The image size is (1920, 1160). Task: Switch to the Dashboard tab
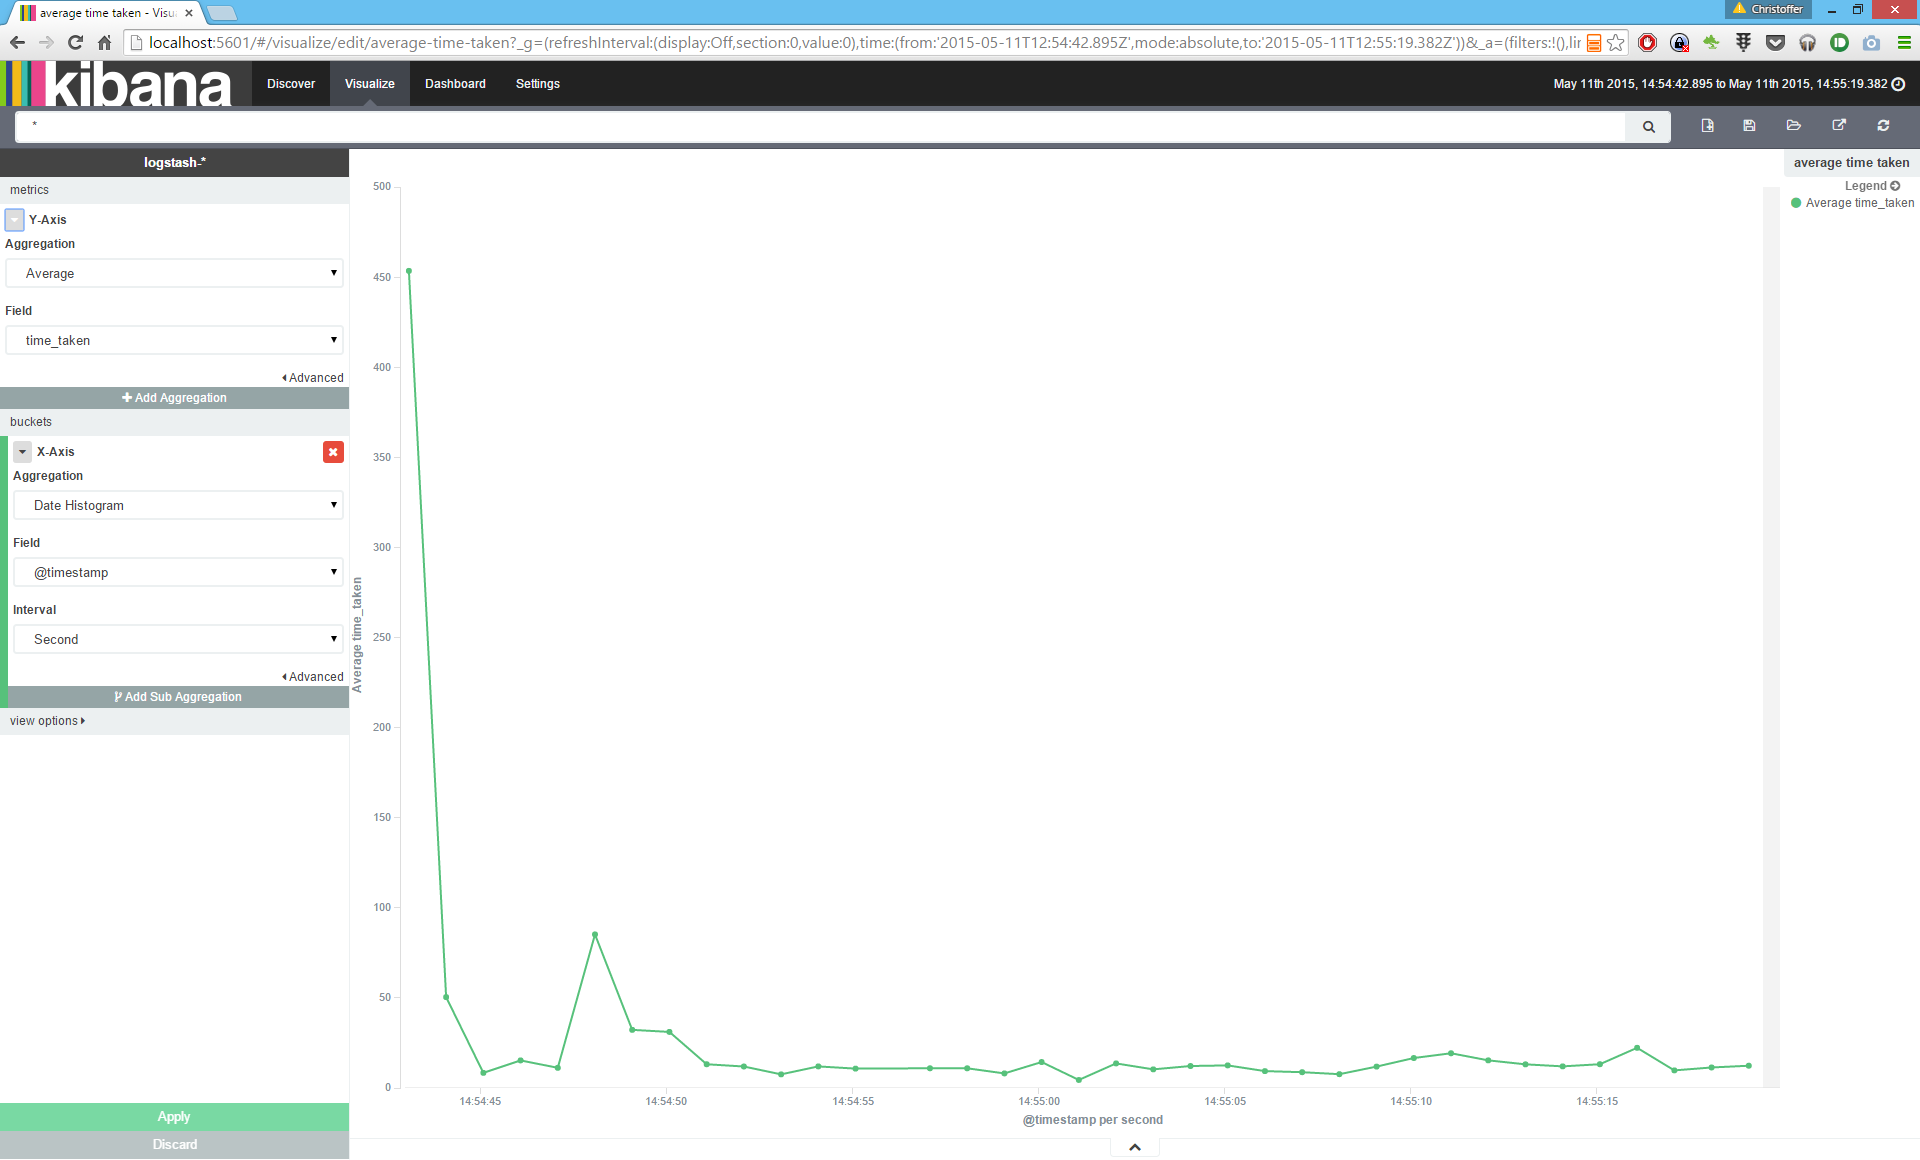tap(455, 84)
